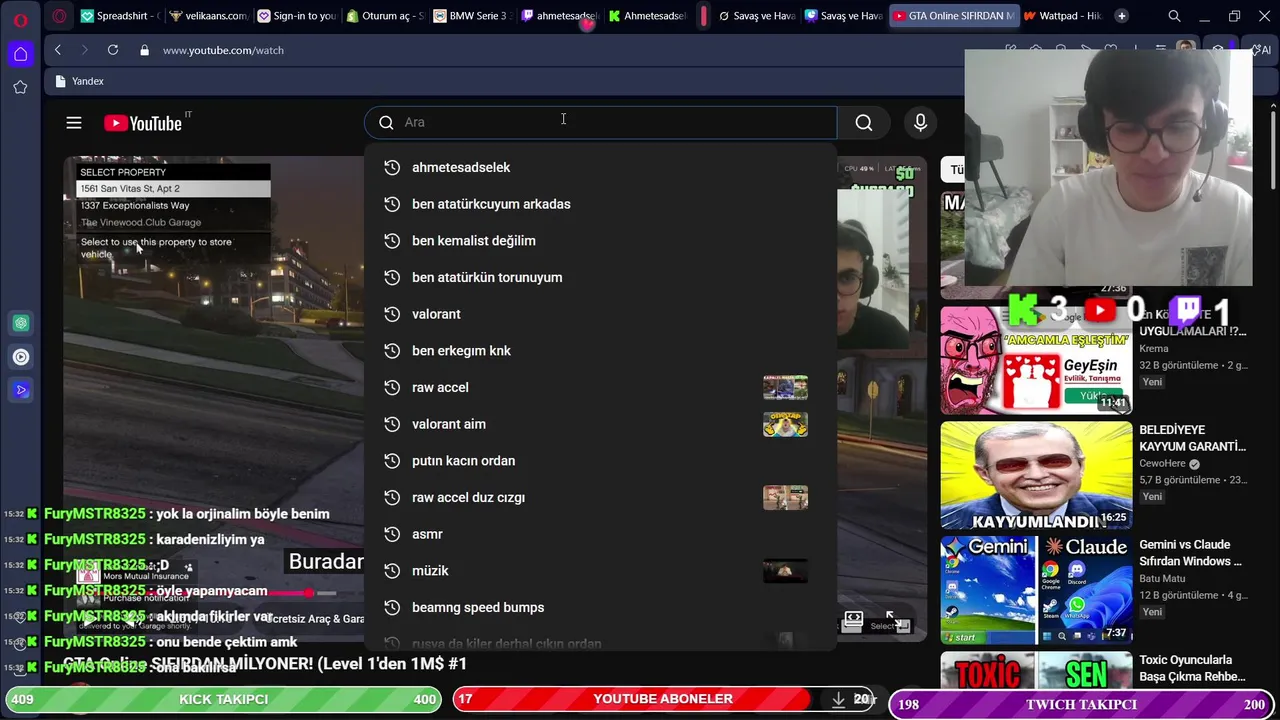
Task: Open the GeyEşin video thumbnail
Action: coord(1036,360)
